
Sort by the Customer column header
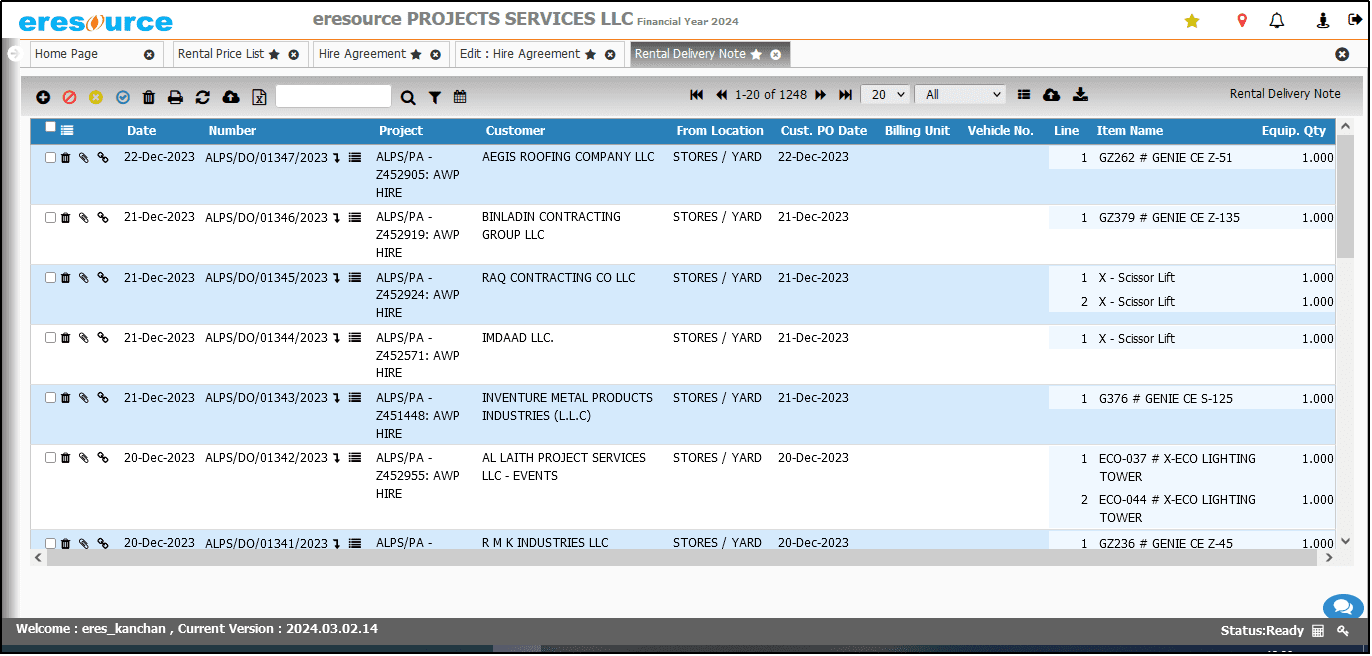click(x=515, y=131)
